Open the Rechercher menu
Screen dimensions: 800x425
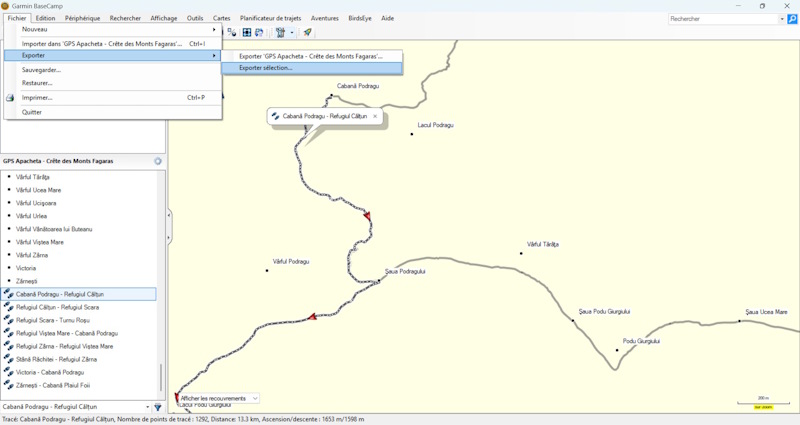[x=125, y=18]
